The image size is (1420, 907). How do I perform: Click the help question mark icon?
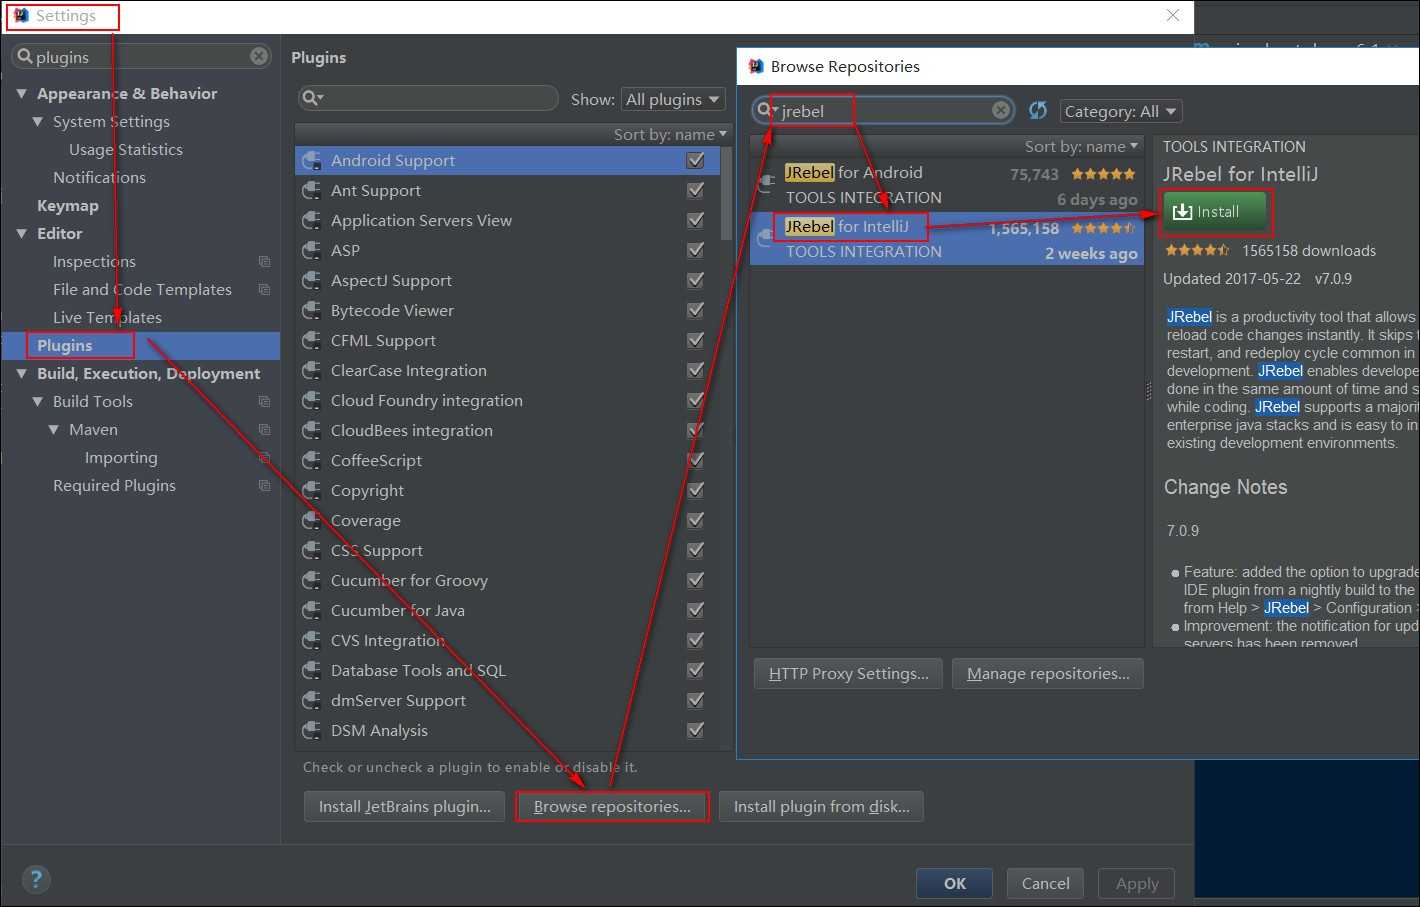(x=36, y=880)
